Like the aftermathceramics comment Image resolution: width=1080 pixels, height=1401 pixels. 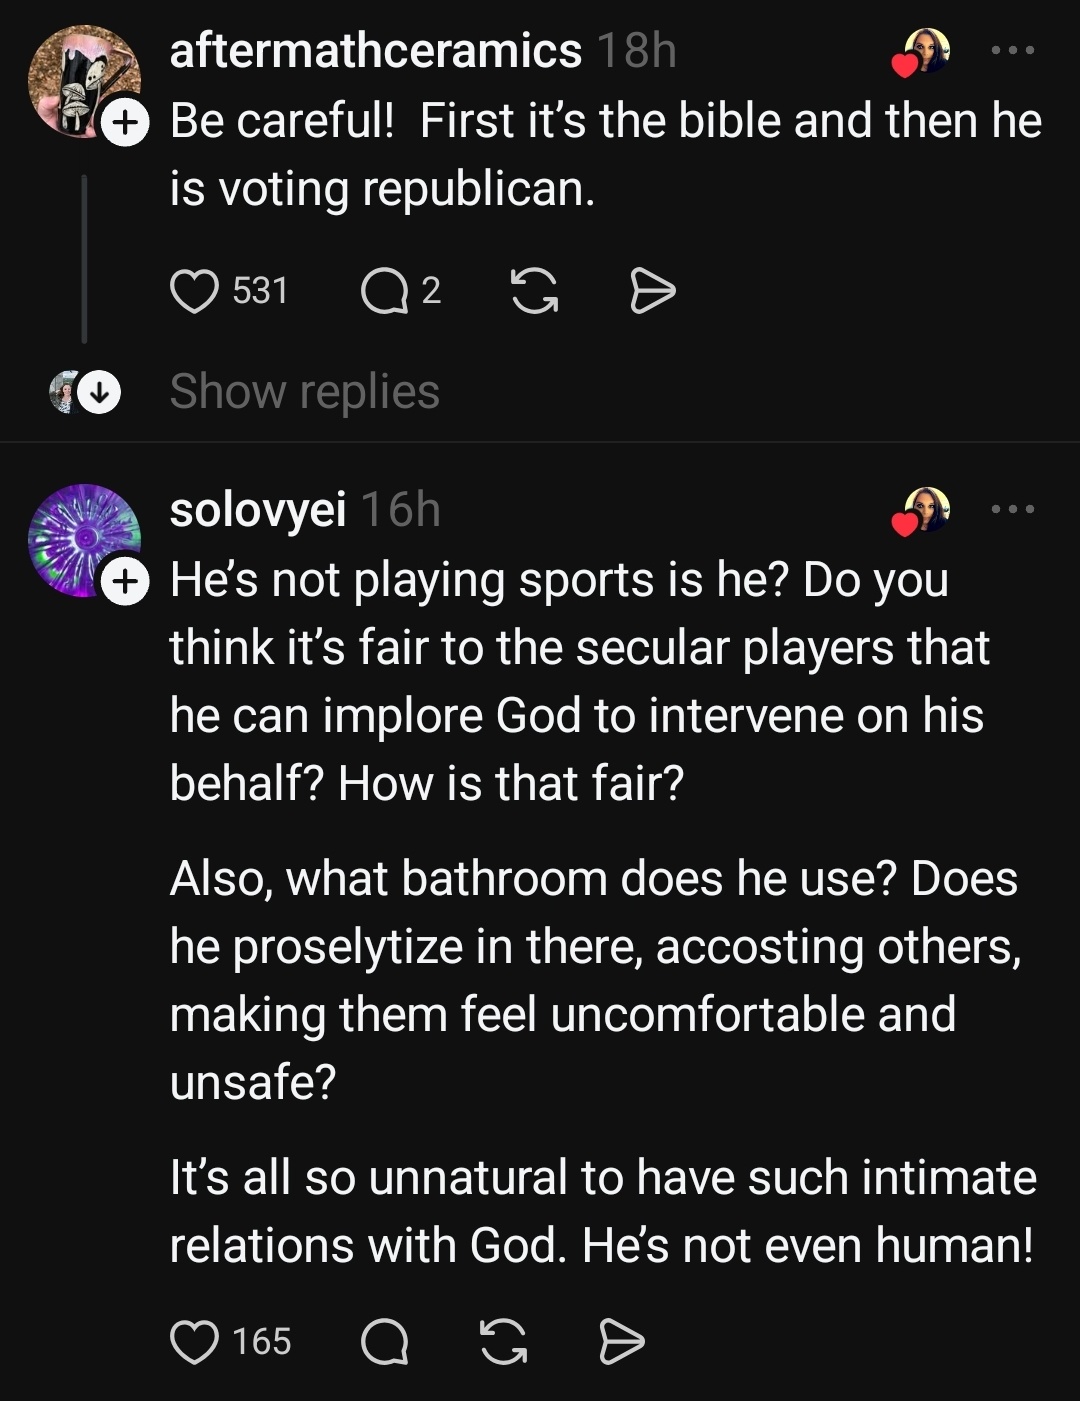[x=194, y=291]
